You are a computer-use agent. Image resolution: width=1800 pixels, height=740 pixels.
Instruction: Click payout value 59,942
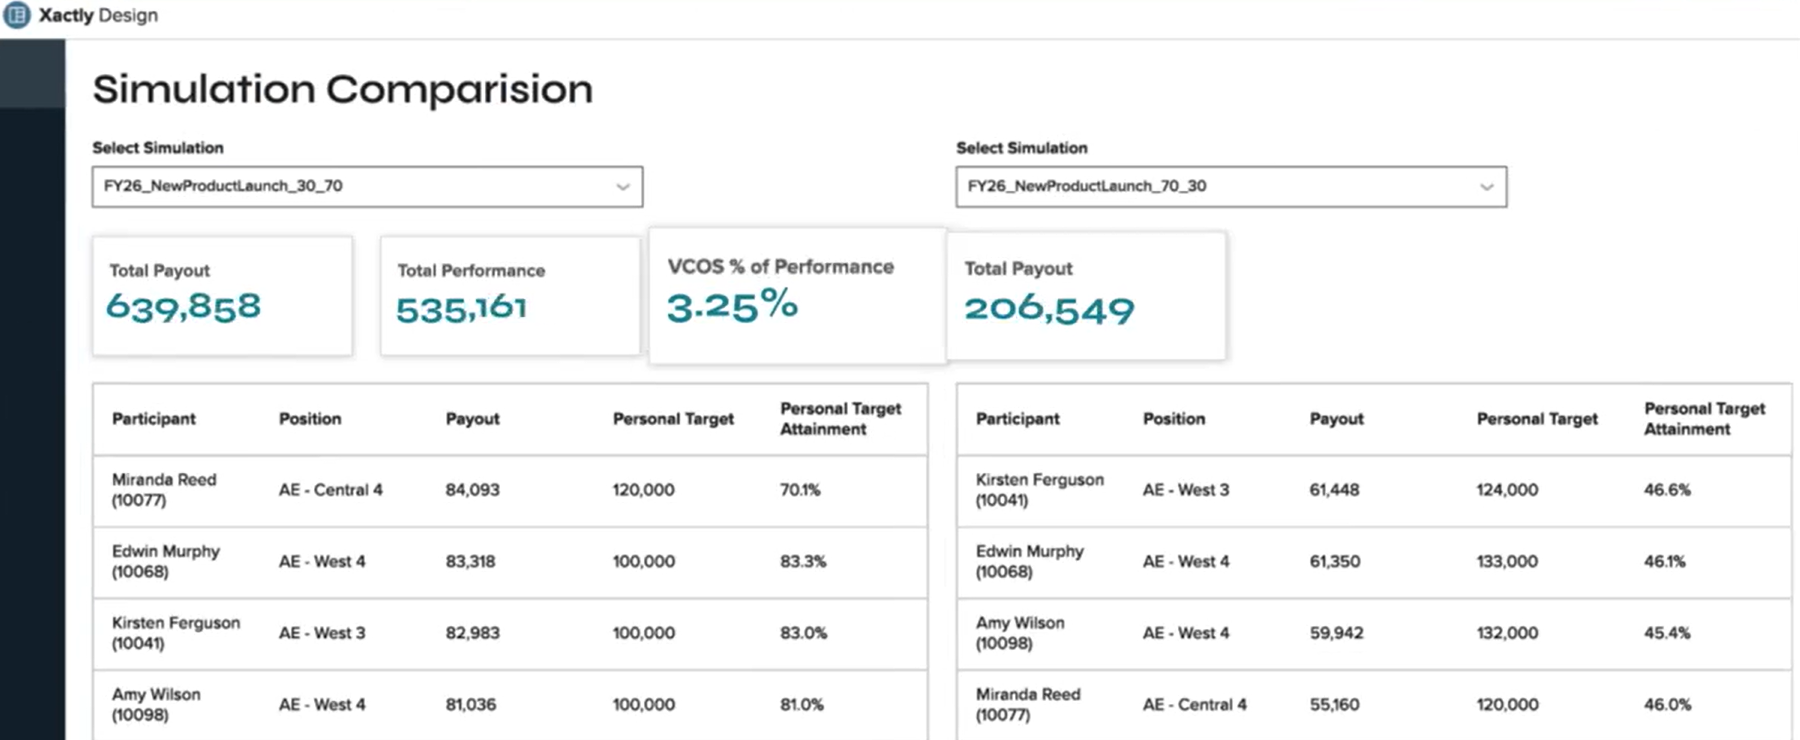point(1336,633)
